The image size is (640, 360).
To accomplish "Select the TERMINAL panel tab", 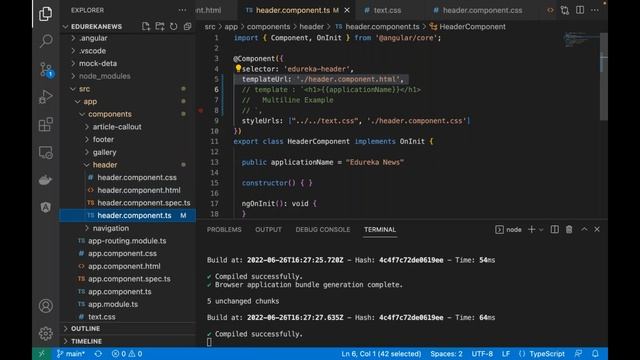I will tap(380, 229).
